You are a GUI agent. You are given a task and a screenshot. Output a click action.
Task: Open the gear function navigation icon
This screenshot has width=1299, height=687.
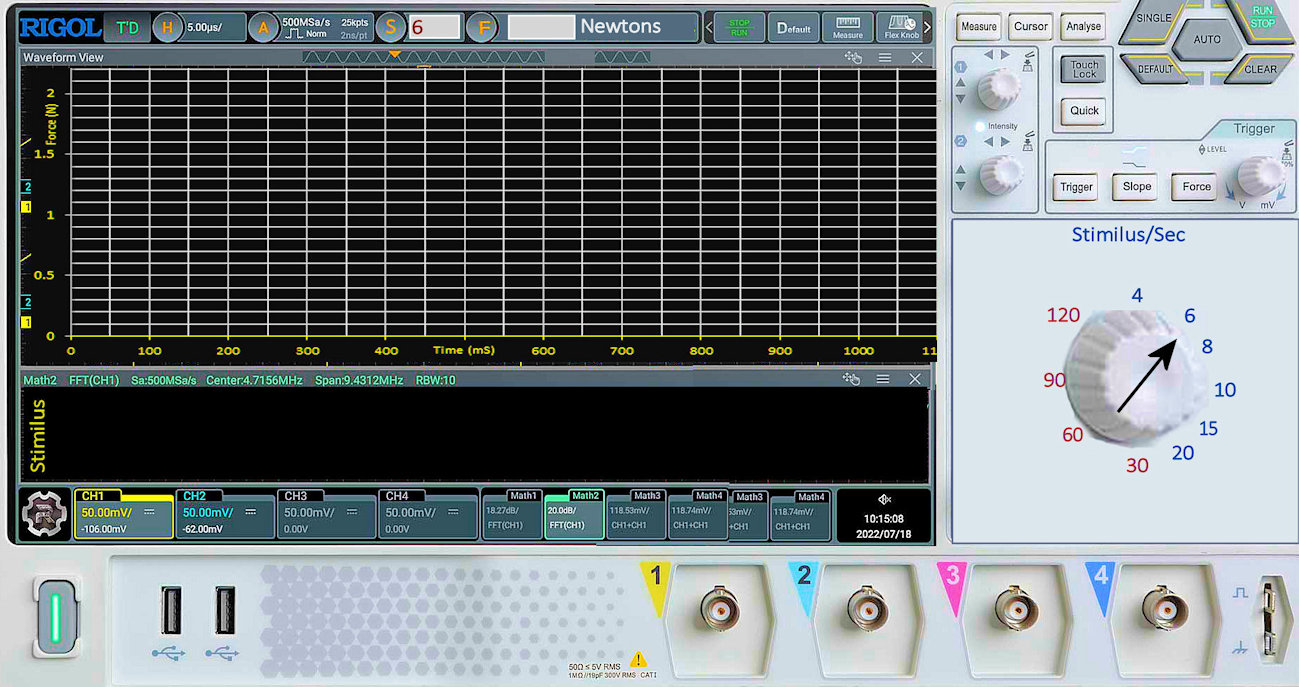pos(45,515)
